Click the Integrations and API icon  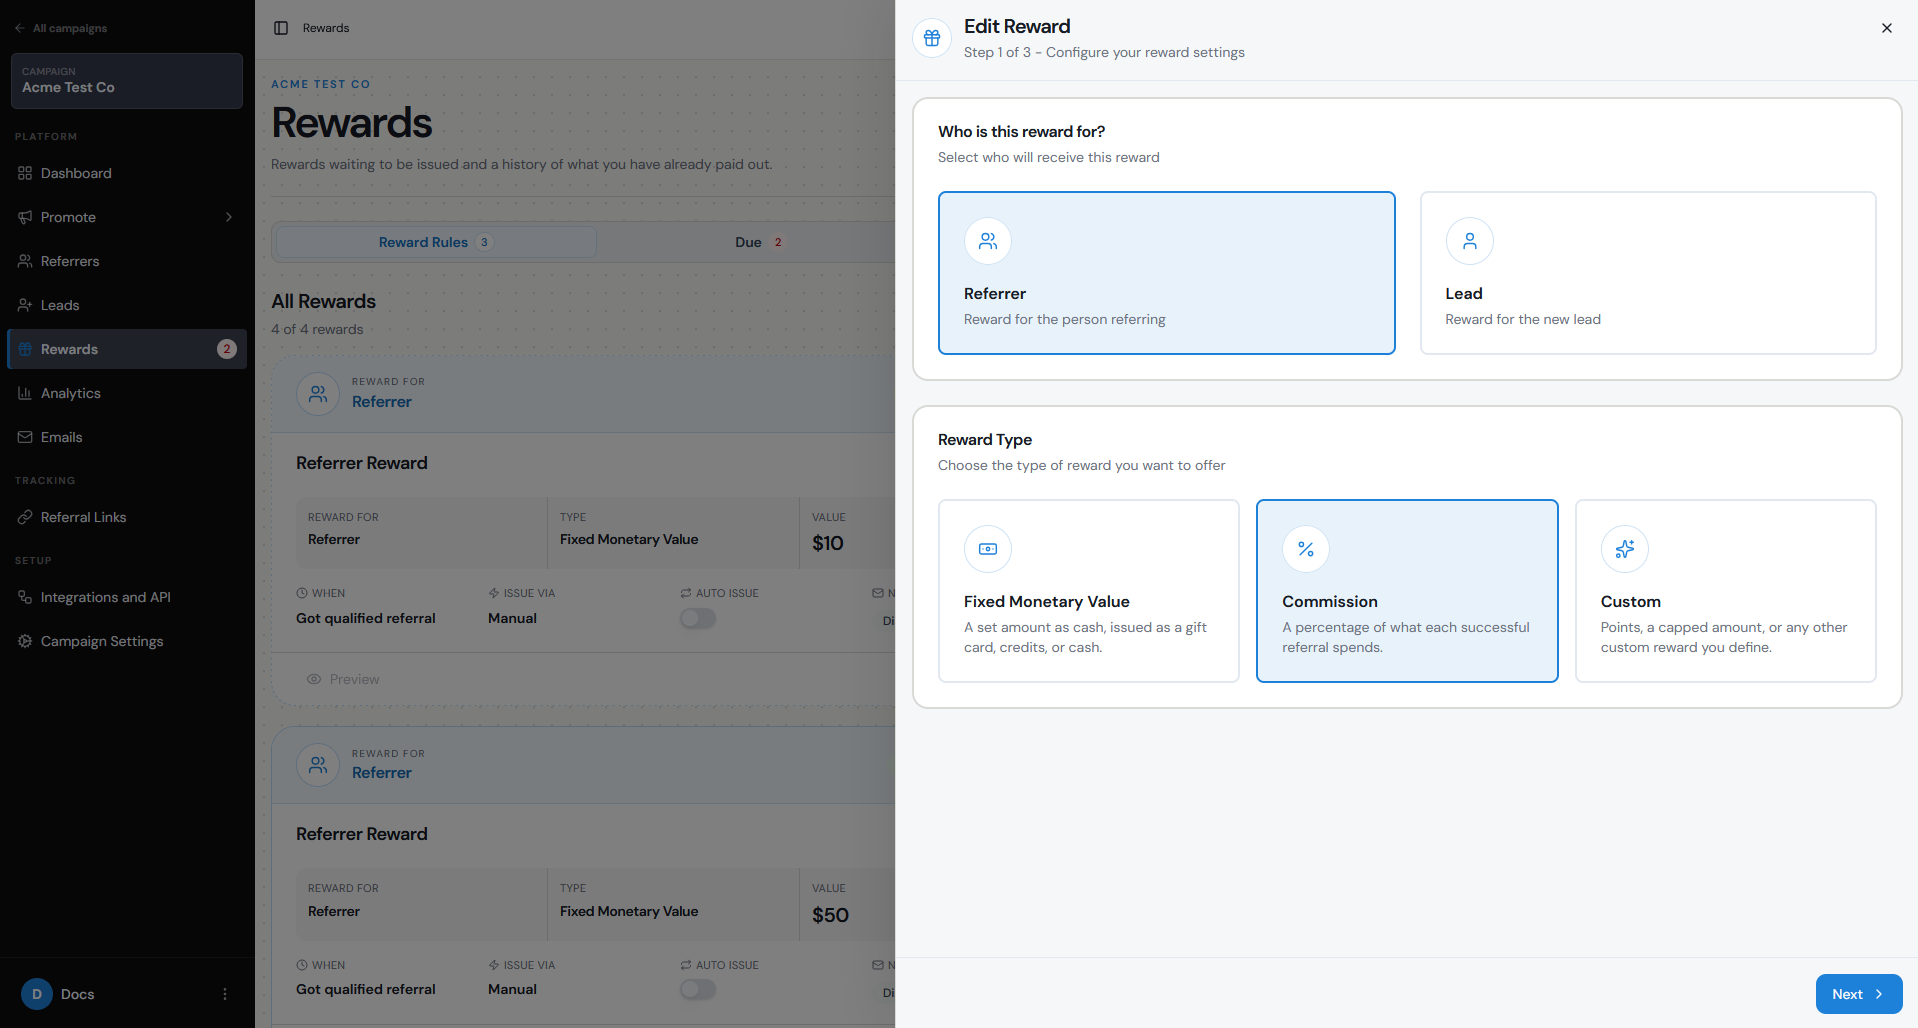click(x=25, y=597)
